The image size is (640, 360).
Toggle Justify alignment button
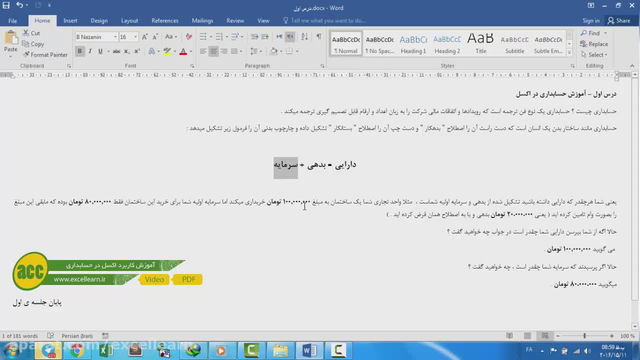(234, 51)
